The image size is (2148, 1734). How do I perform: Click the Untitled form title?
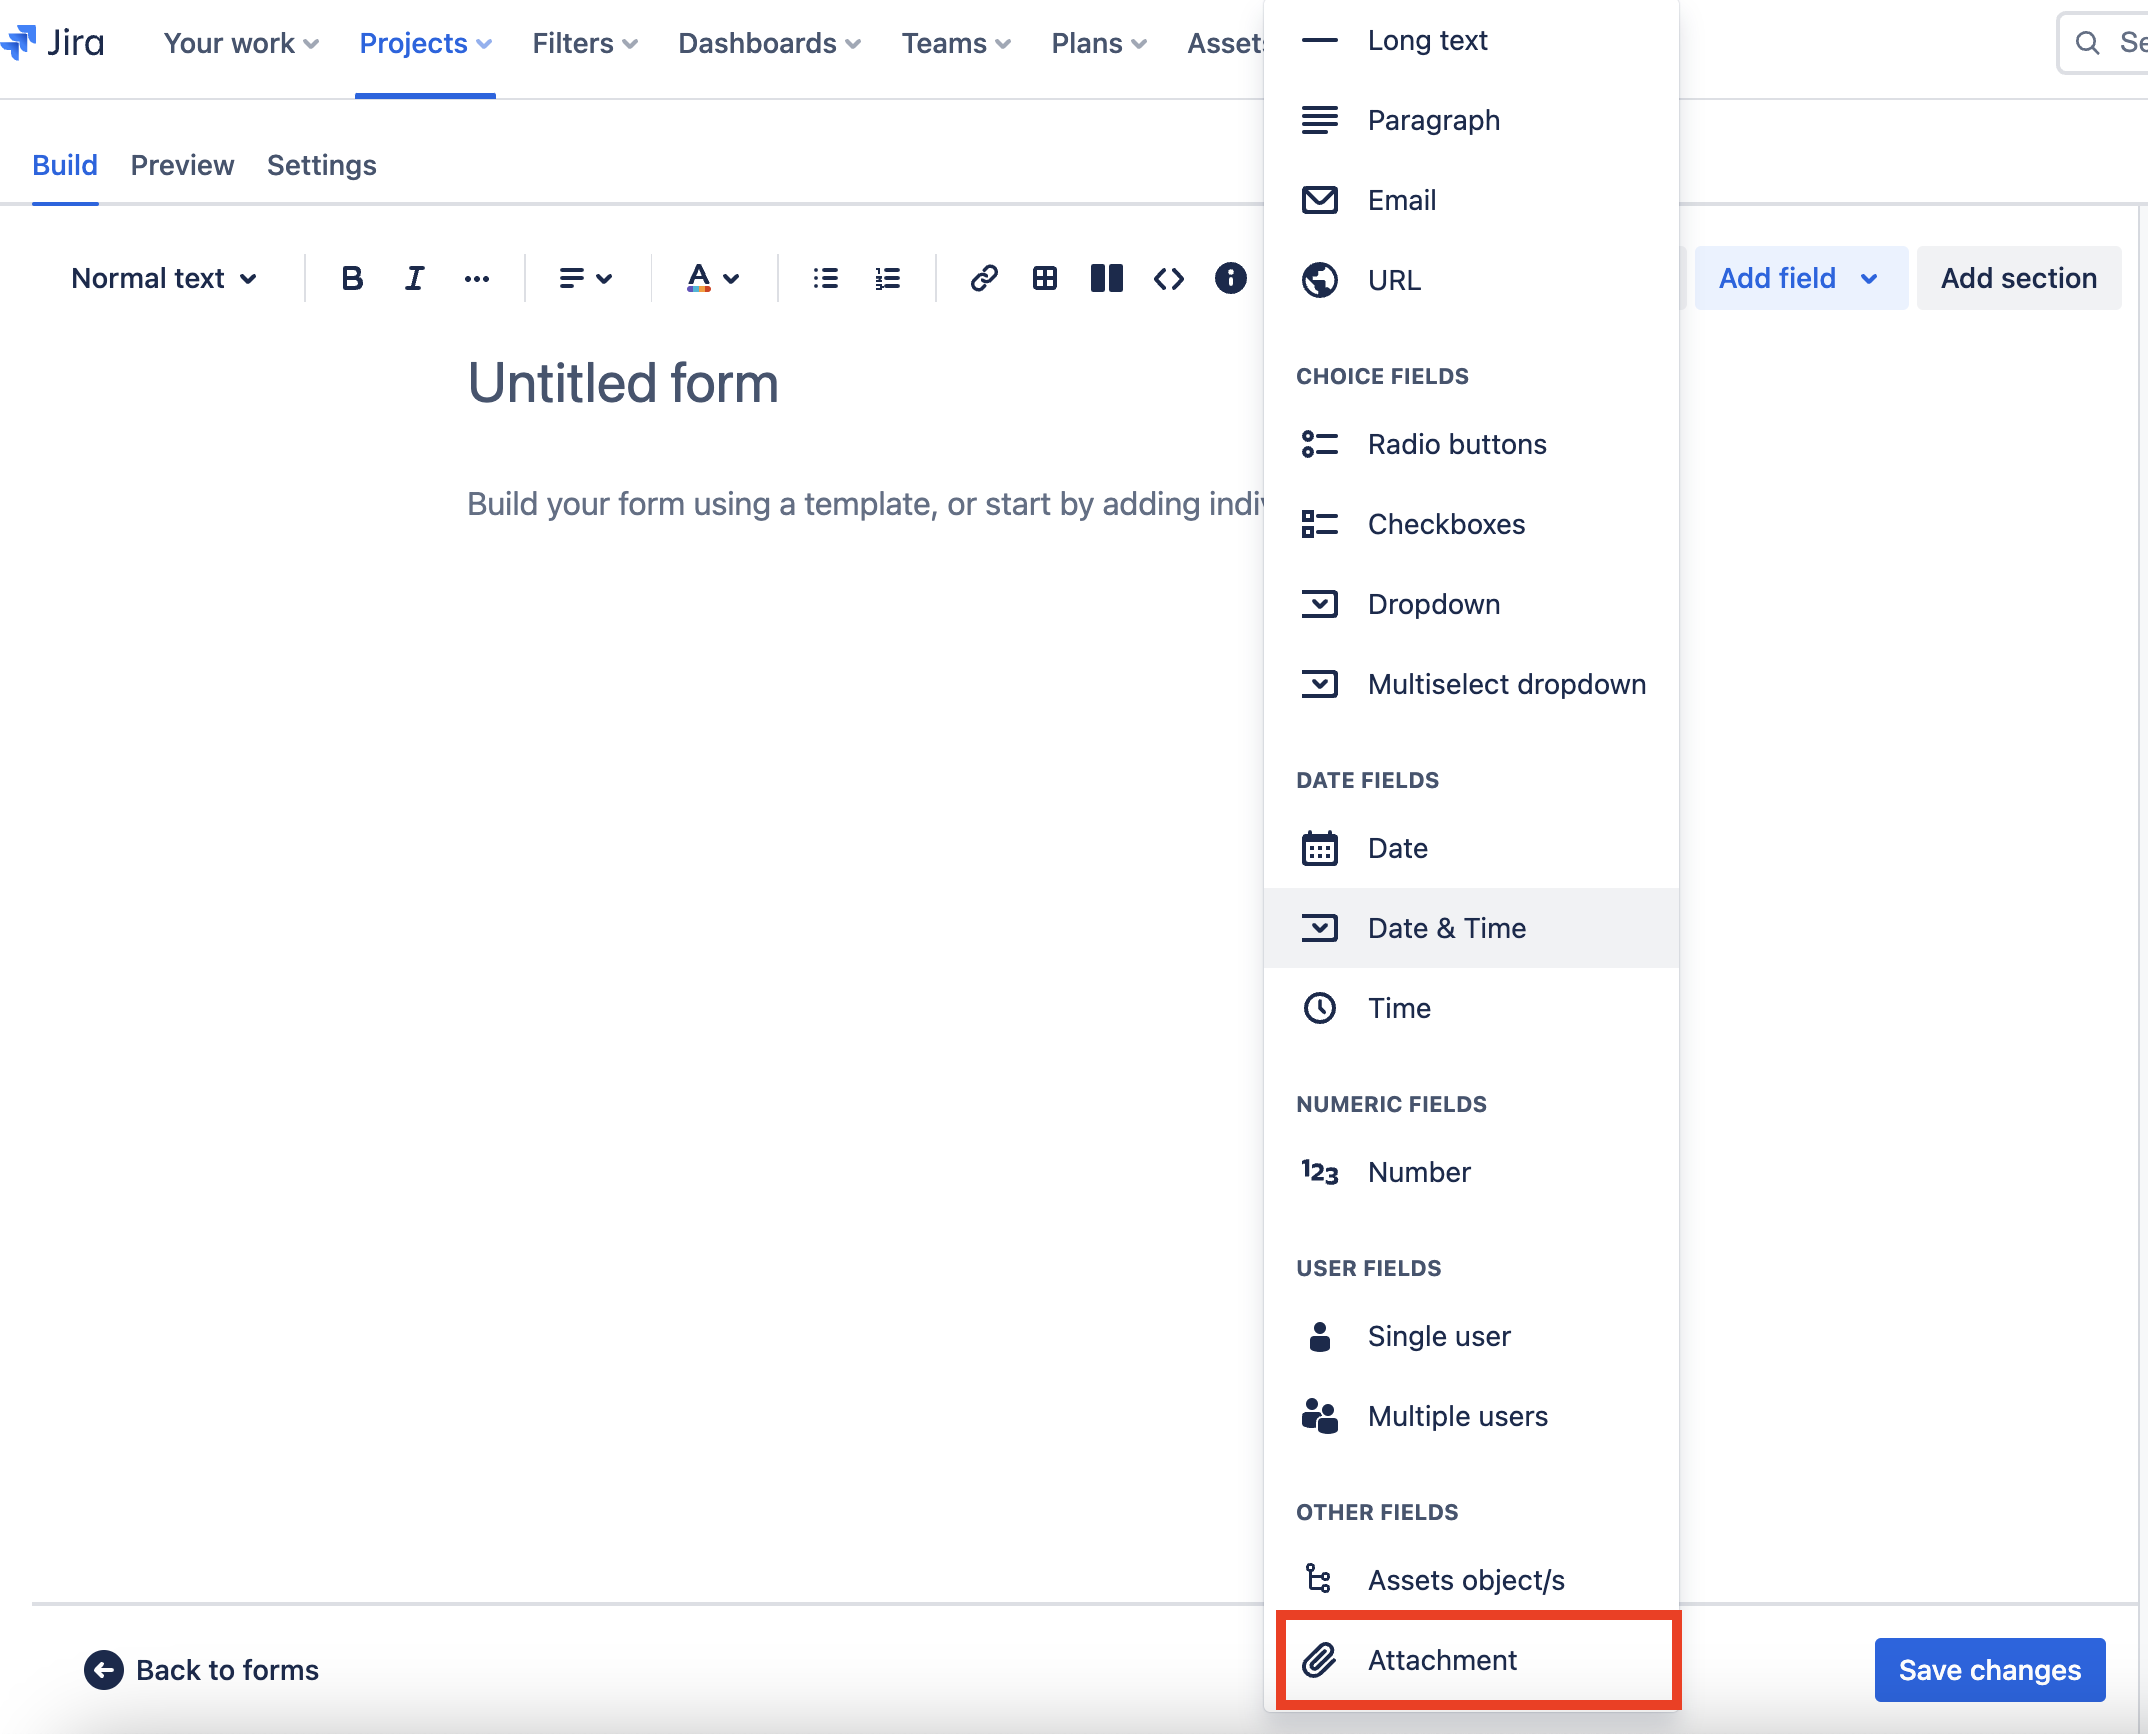[x=623, y=383]
